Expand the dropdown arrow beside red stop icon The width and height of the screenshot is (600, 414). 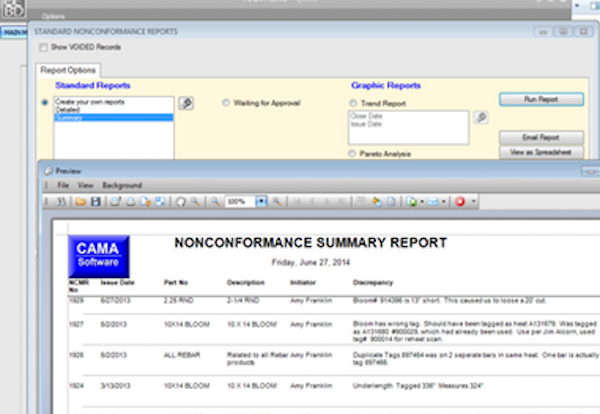473,202
